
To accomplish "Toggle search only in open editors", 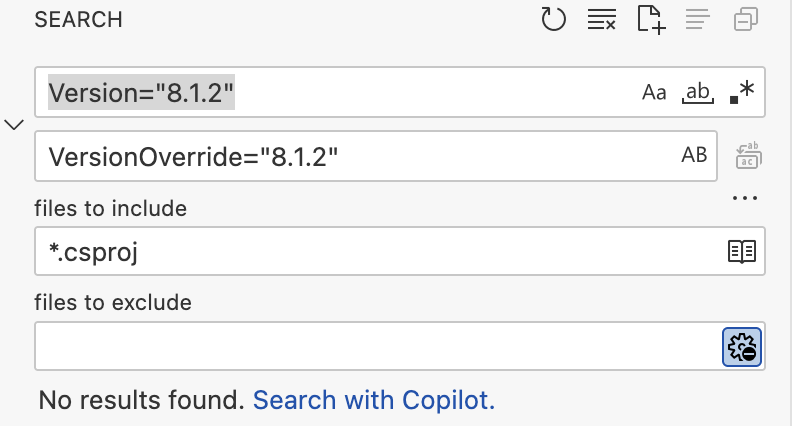I will click(x=741, y=252).
